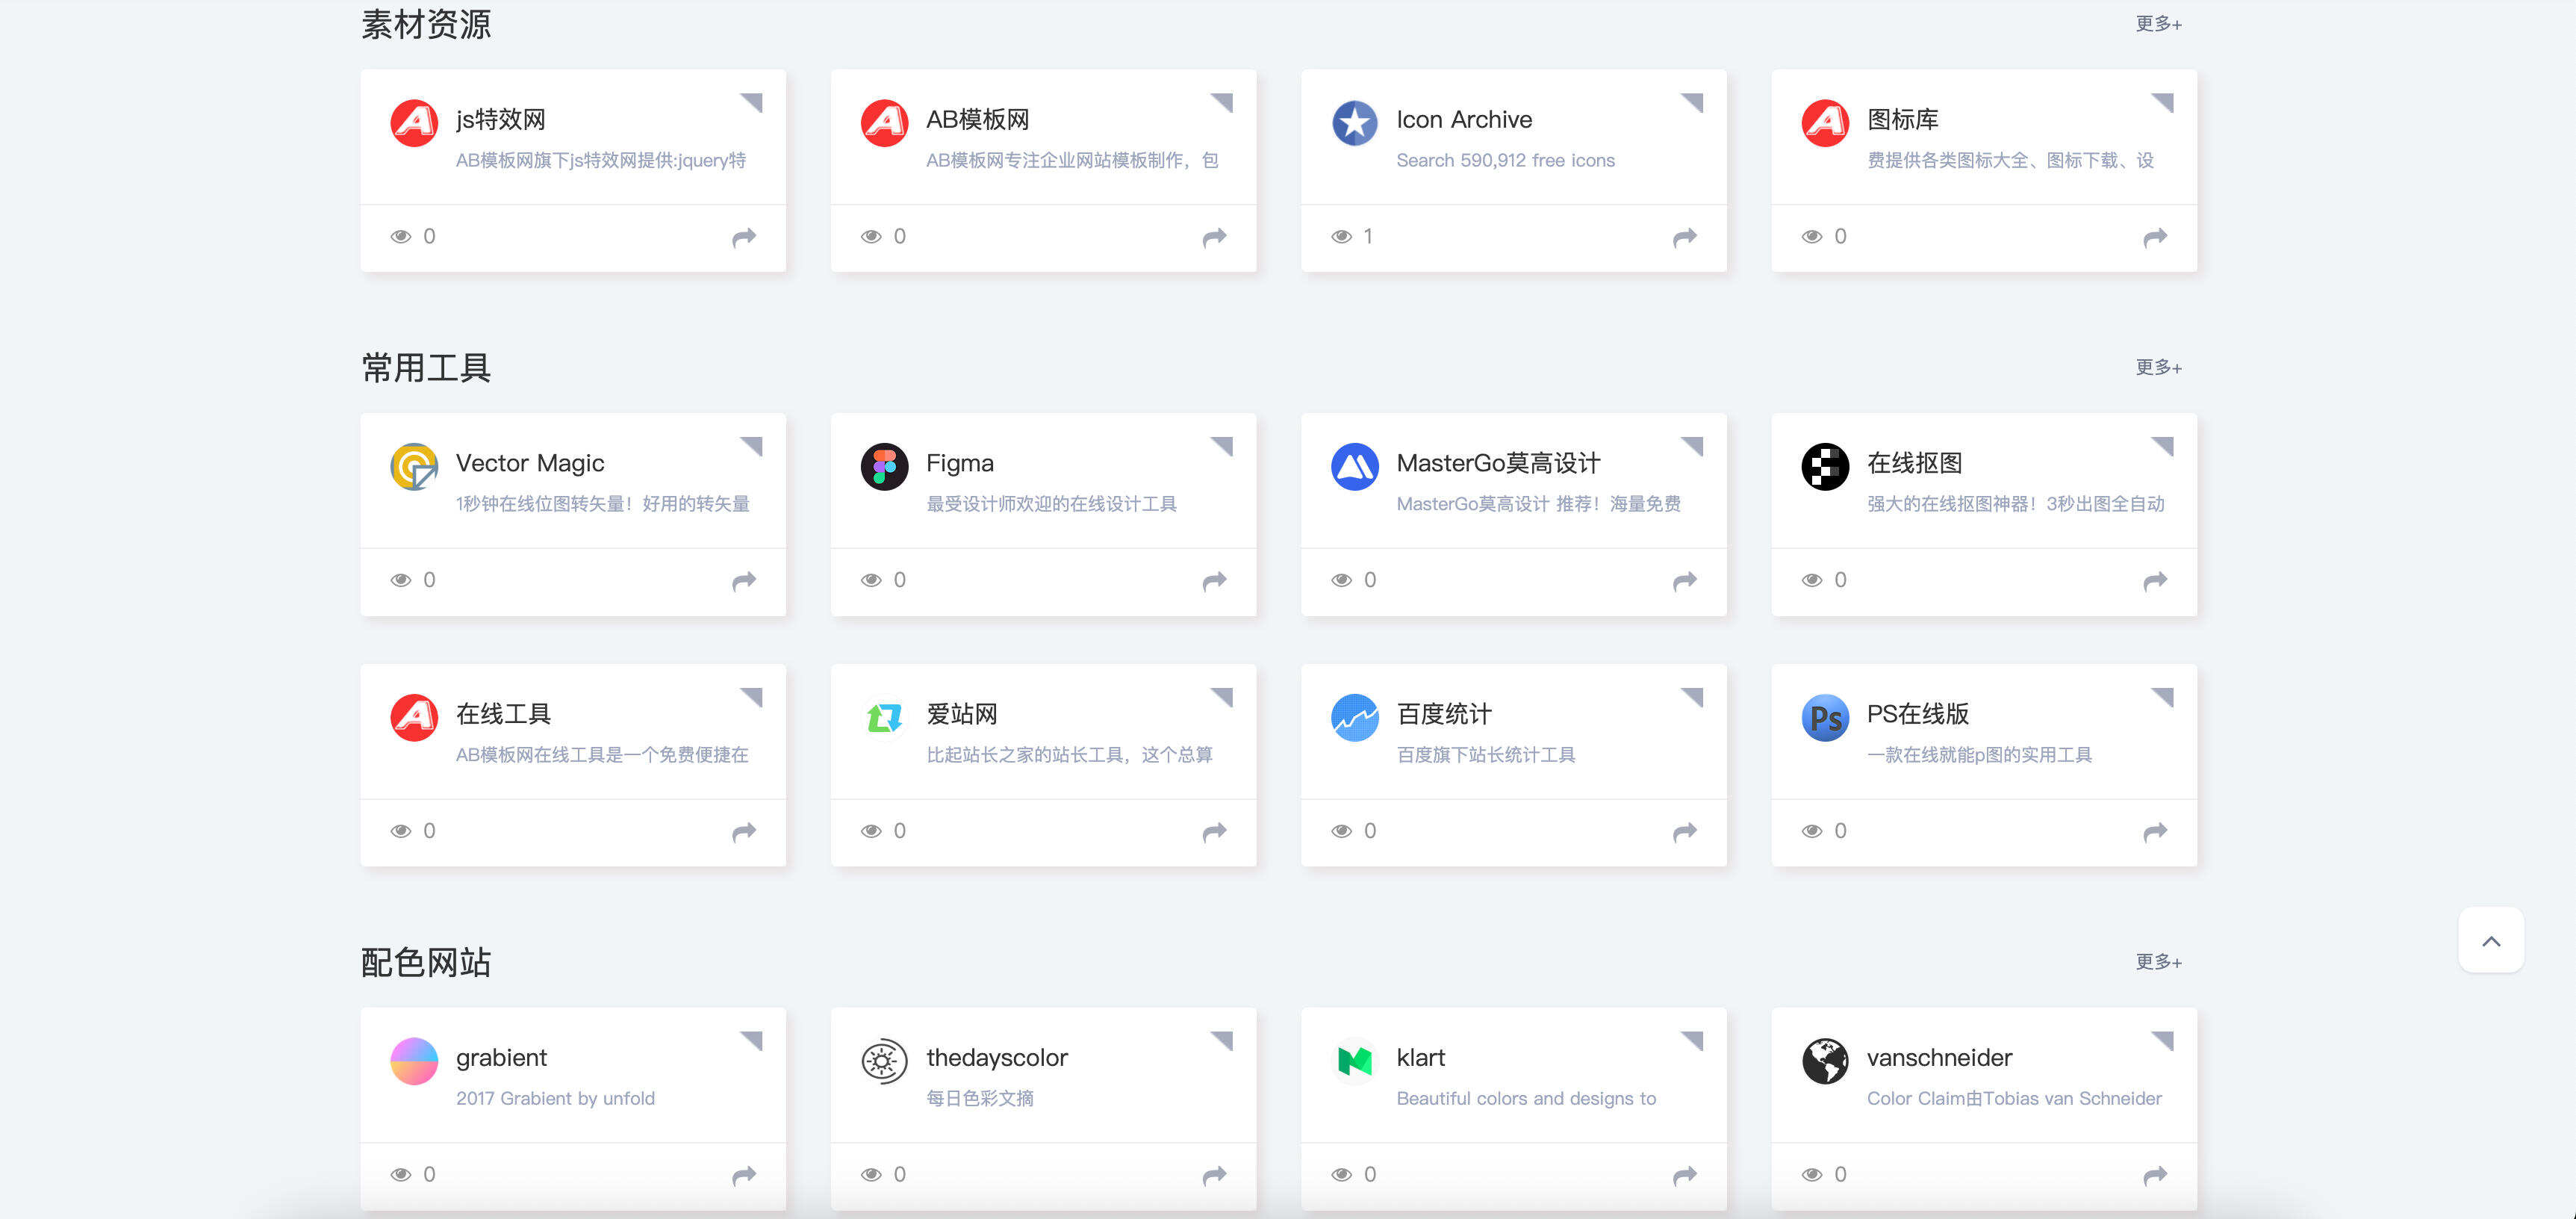
Task: Click the grabient gradient circle icon
Action: coord(414,1061)
